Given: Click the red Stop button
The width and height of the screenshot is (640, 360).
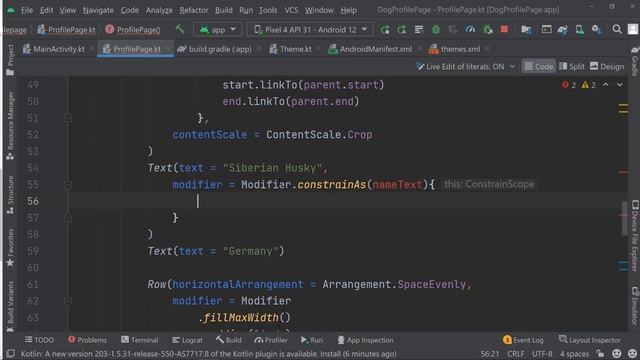Looking at the screenshot, I should pyautogui.click(x=504, y=29).
